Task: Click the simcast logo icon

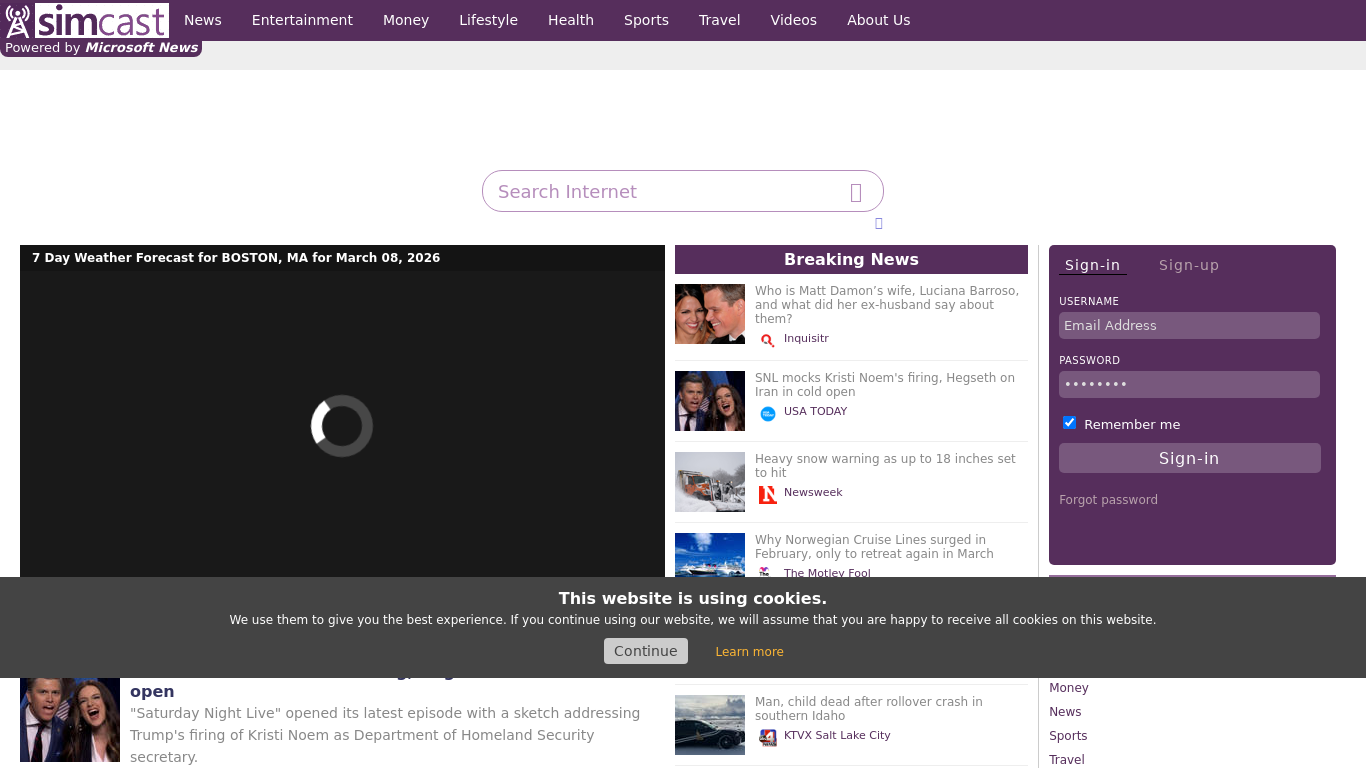Action: [18, 21]
